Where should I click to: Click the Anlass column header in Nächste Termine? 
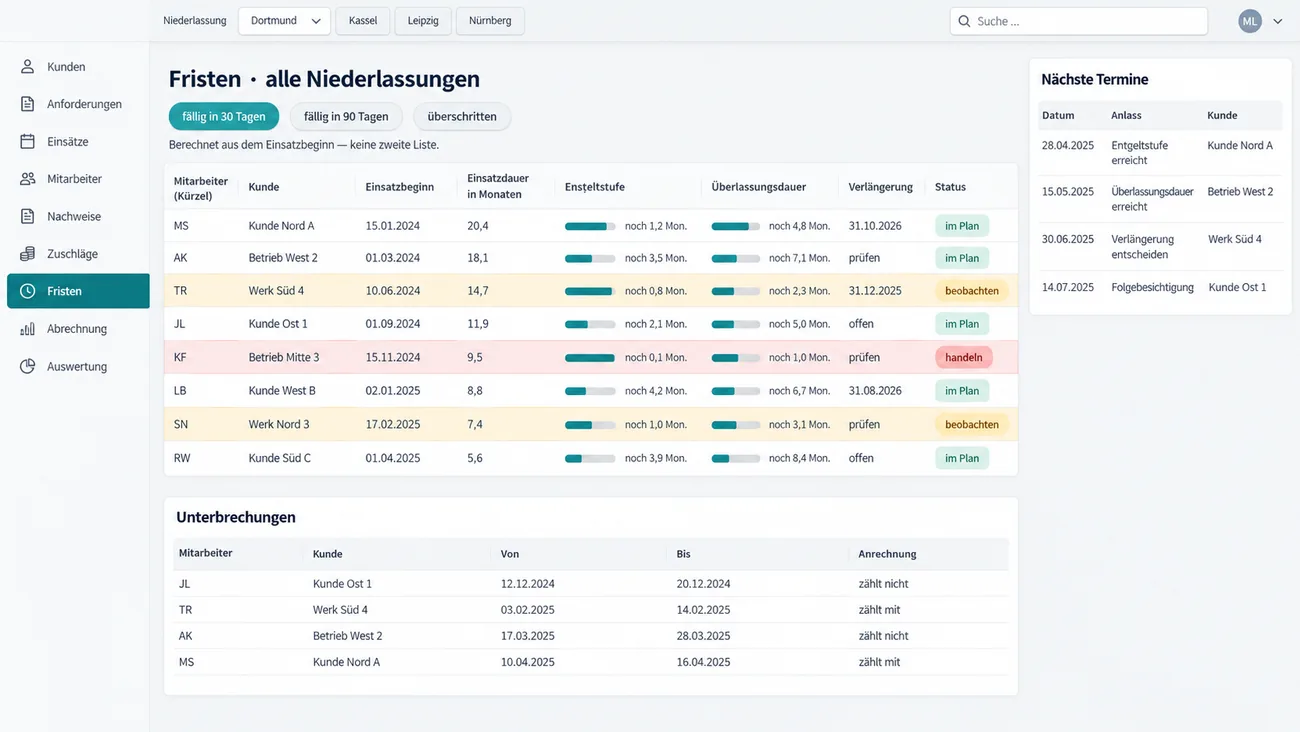[1126, 116]
